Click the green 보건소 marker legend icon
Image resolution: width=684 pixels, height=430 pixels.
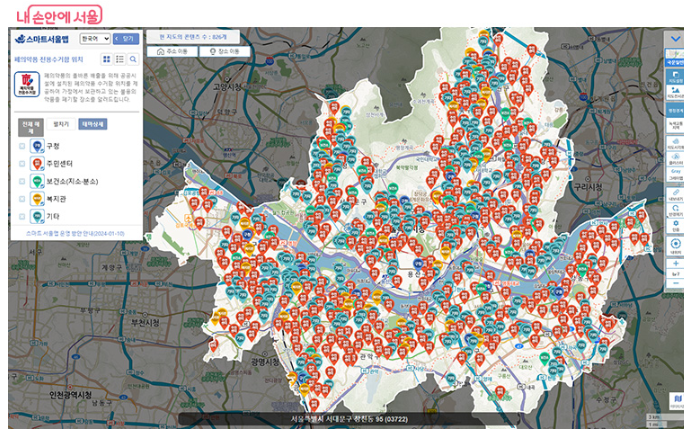[x=37, y=181]
